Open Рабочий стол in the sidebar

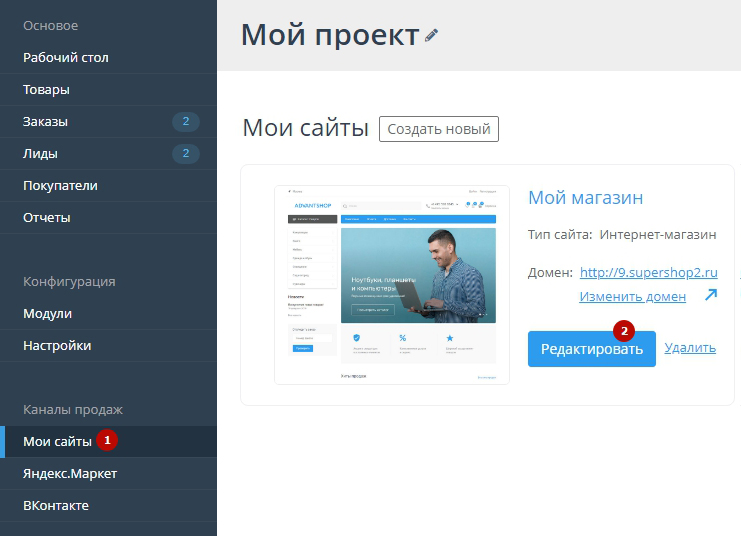[66, 58]
